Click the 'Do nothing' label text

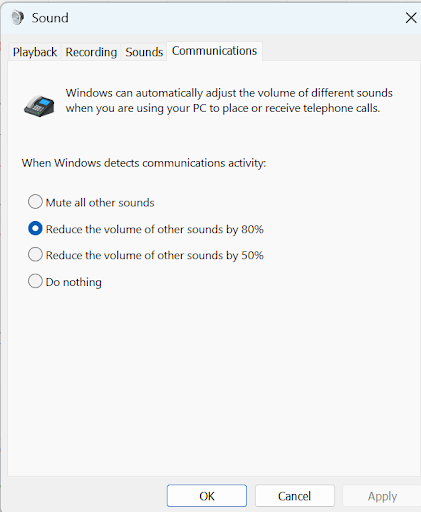point(74,282)
